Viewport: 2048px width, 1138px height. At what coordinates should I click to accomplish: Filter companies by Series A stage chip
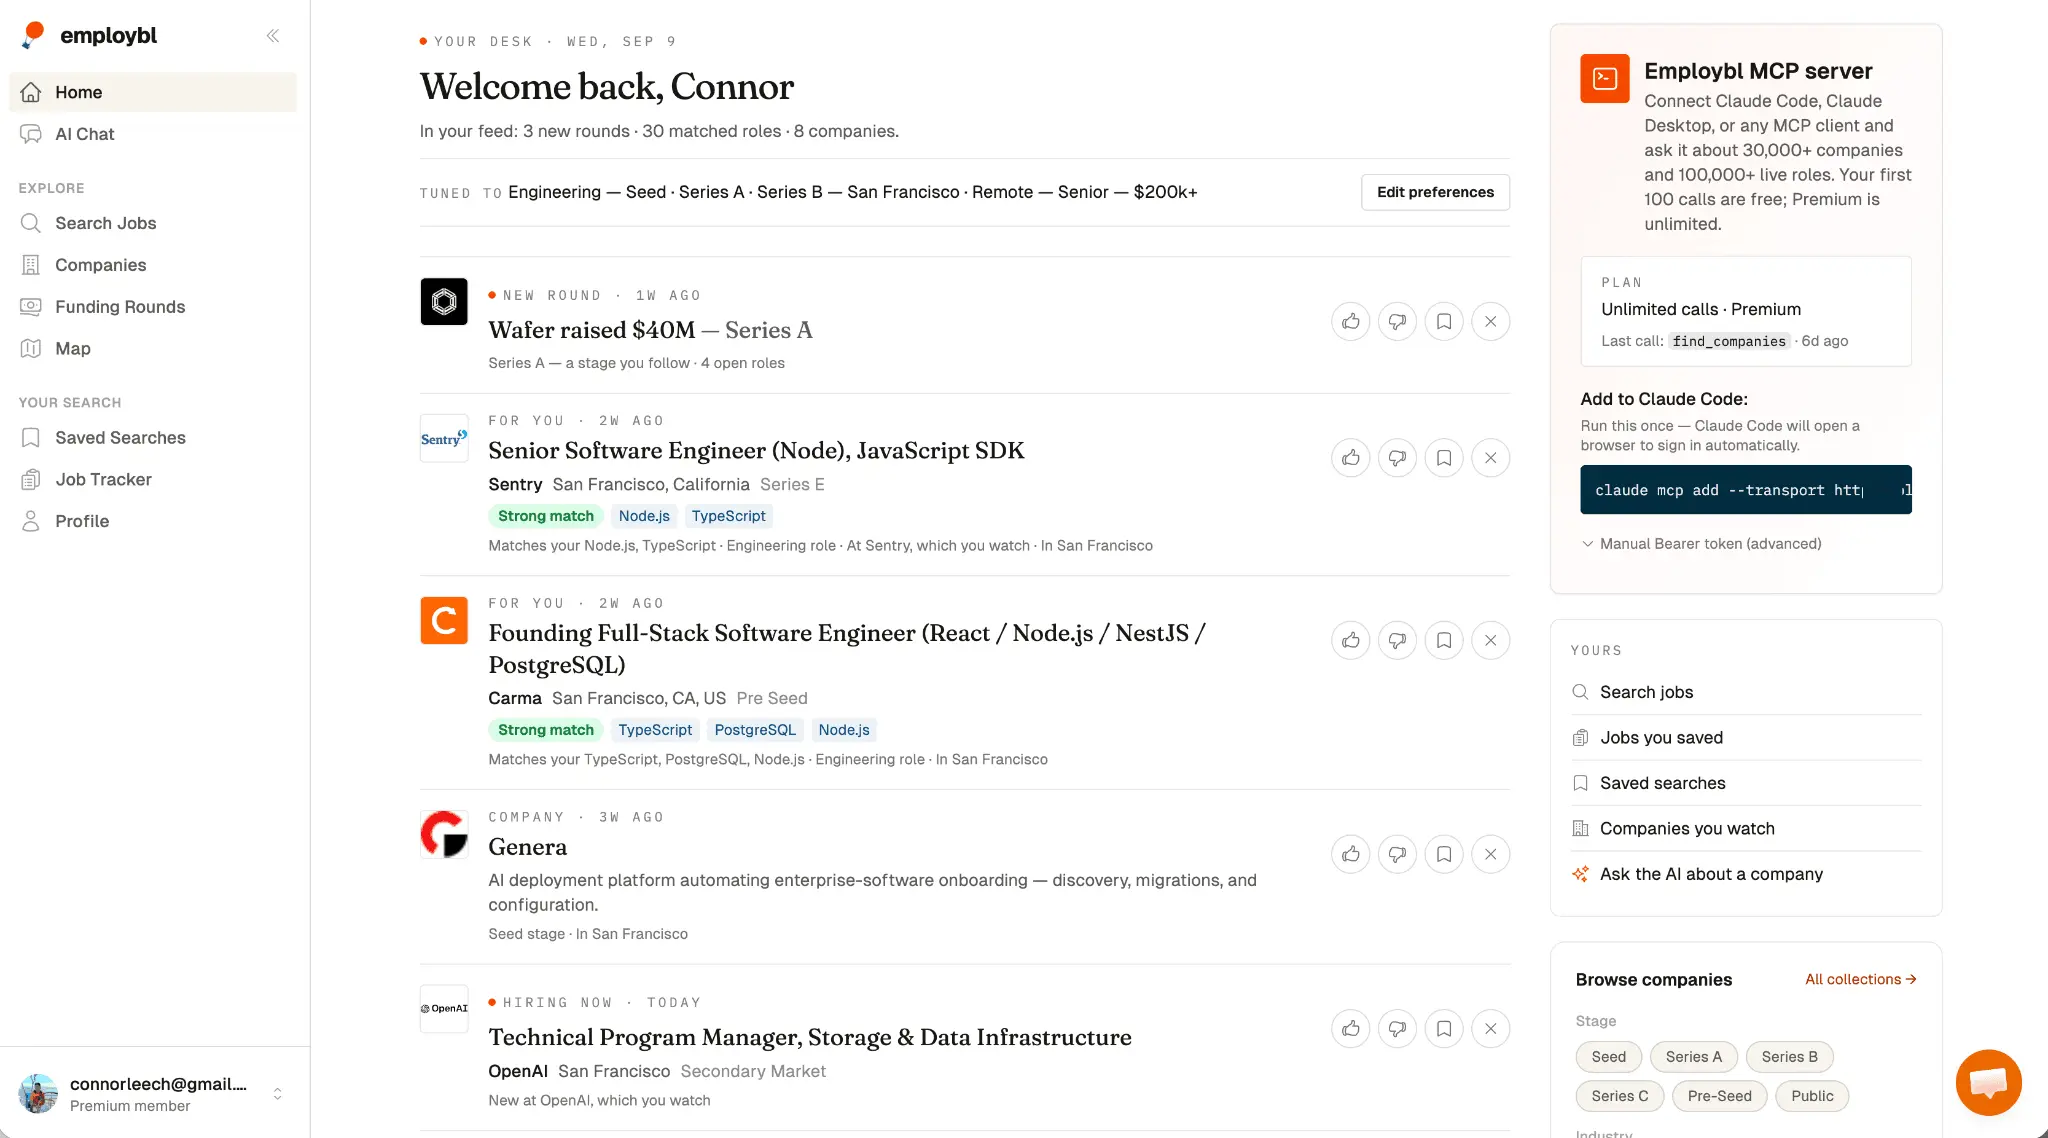(x=1694, y=1057)
